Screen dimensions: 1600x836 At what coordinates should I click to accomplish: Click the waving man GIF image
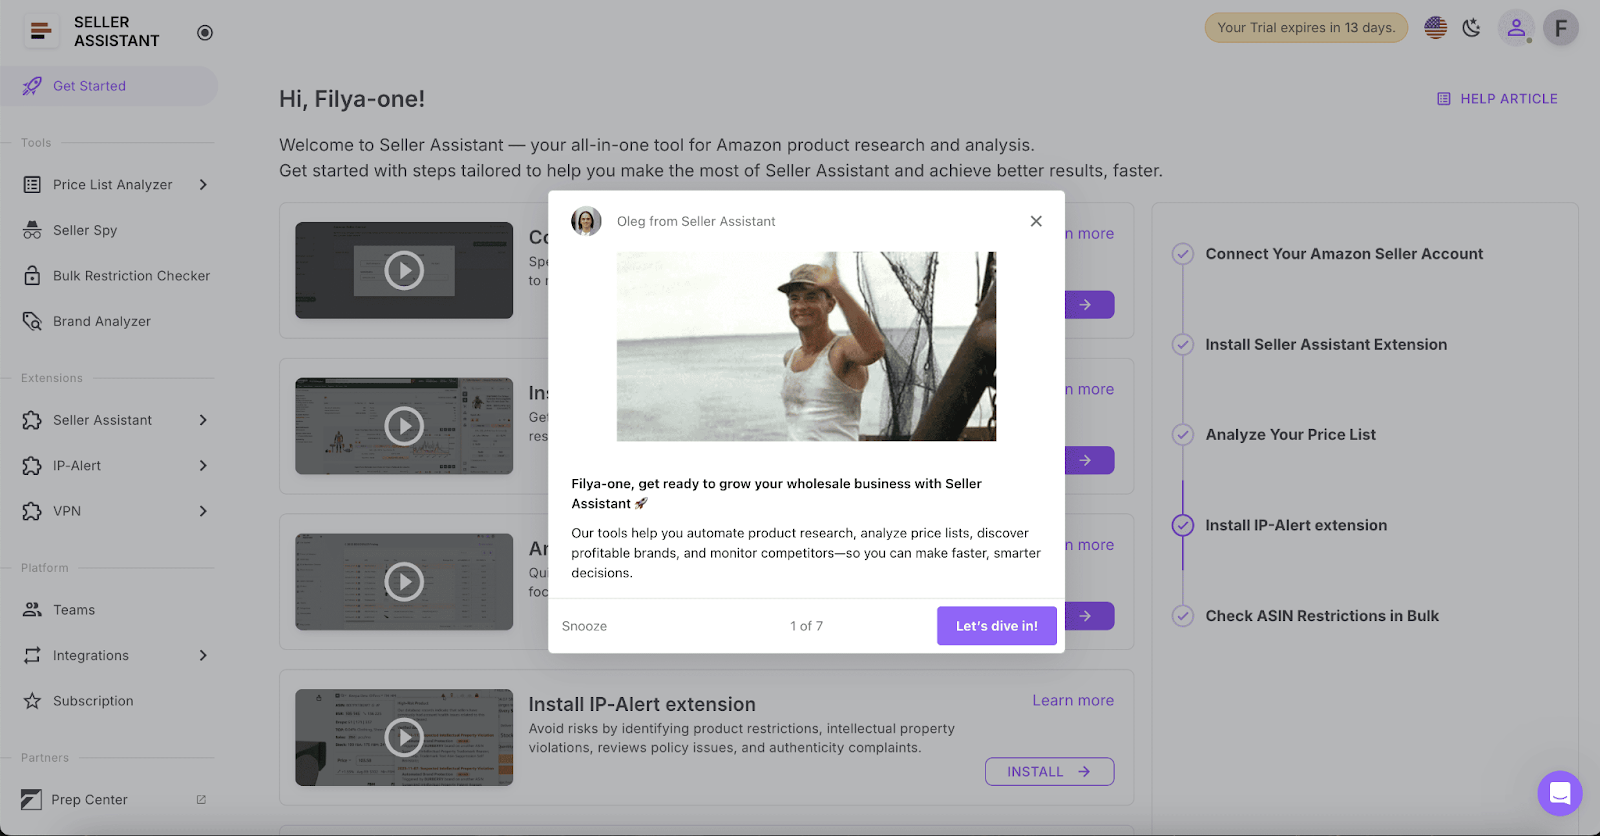[x=806, y=346]
